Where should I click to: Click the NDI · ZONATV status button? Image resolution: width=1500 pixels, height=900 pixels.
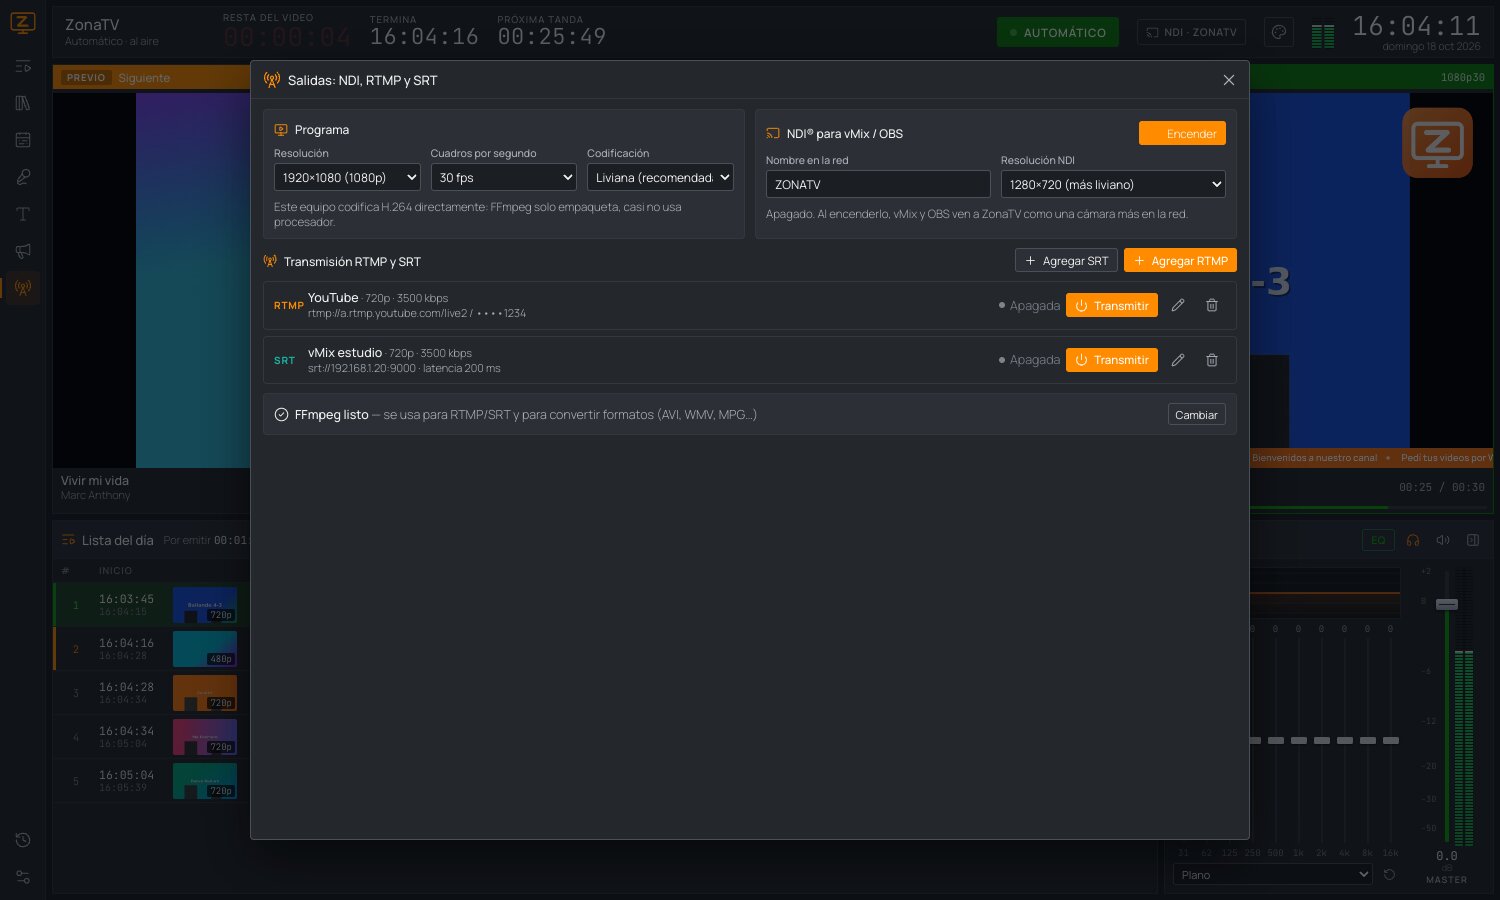[1191, 32]
